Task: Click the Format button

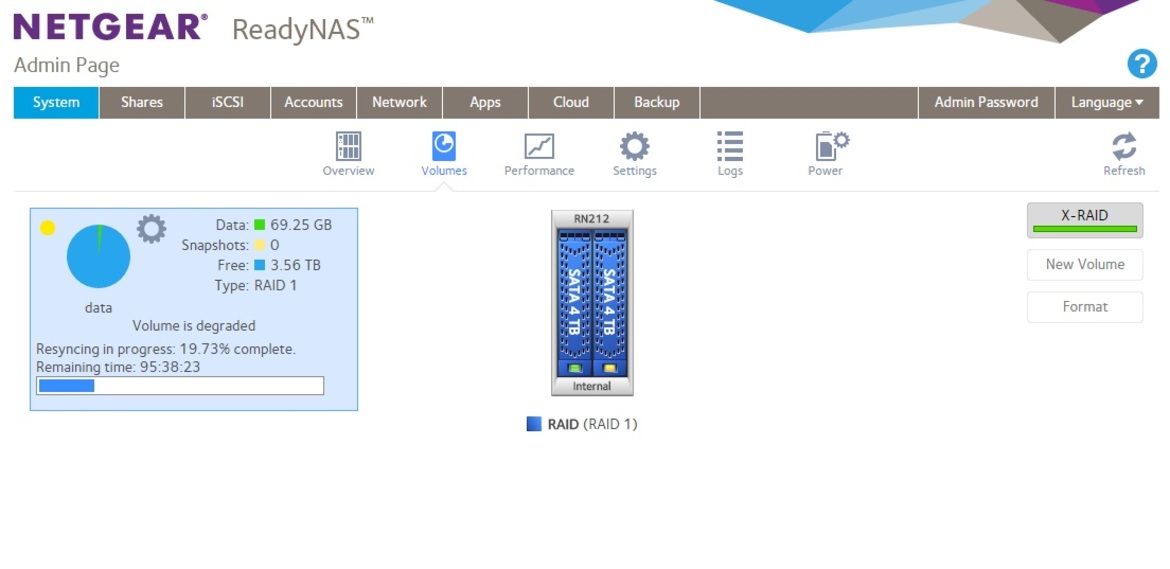Action: point(1085,306)
